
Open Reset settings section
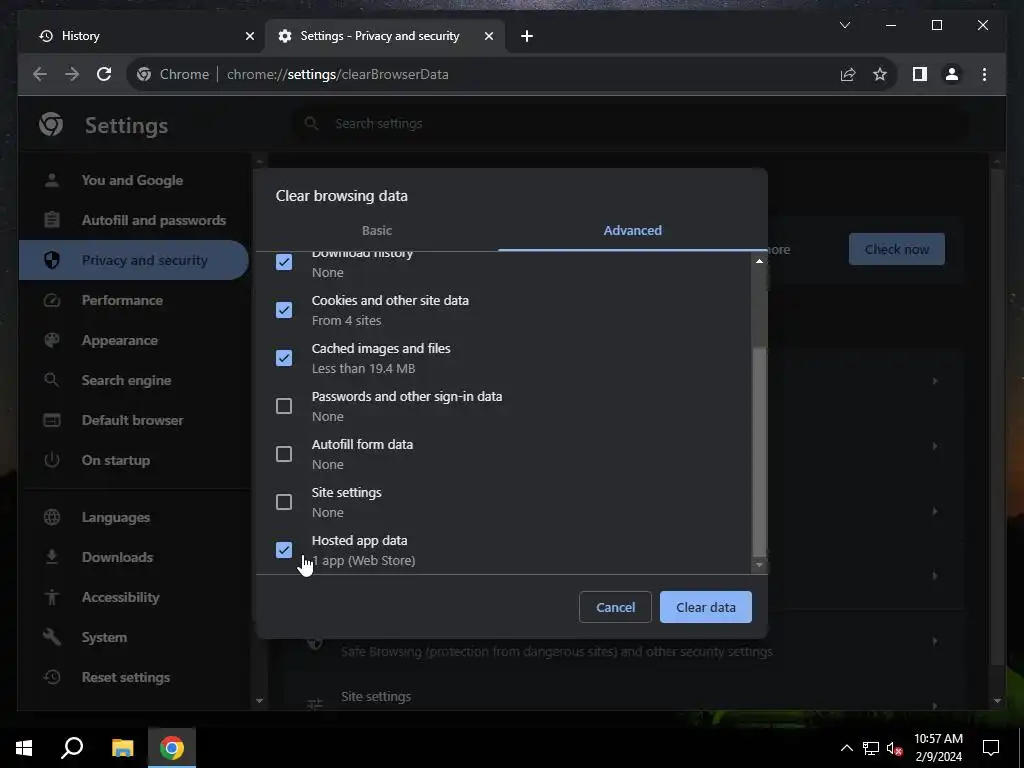[133, 677]
